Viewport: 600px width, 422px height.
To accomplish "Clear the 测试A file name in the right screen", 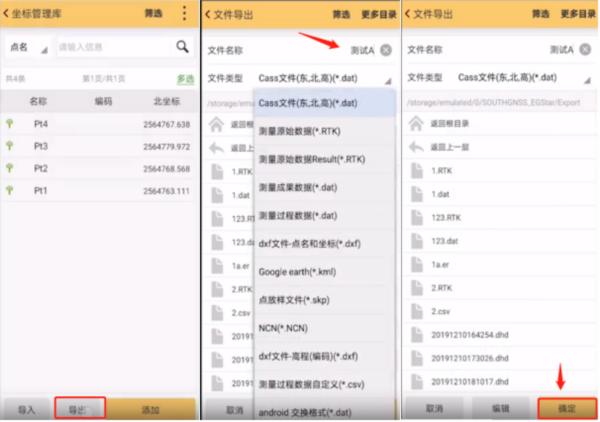I will pyautogui.click(x=585, y=49).
